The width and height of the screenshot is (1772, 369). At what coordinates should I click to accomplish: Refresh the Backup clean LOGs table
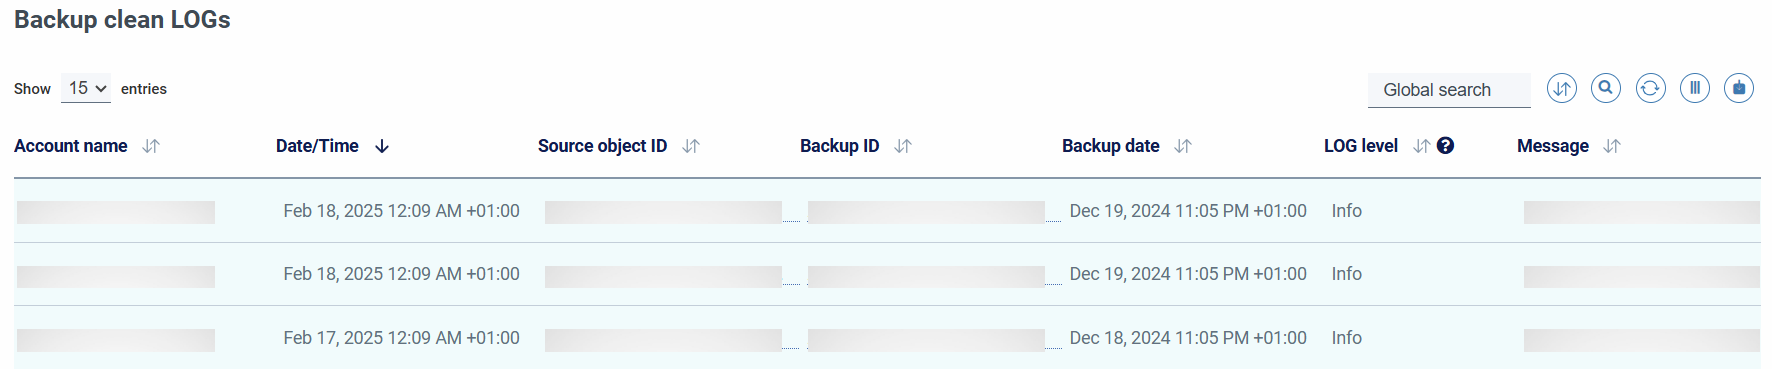(x=1650, y=88)
